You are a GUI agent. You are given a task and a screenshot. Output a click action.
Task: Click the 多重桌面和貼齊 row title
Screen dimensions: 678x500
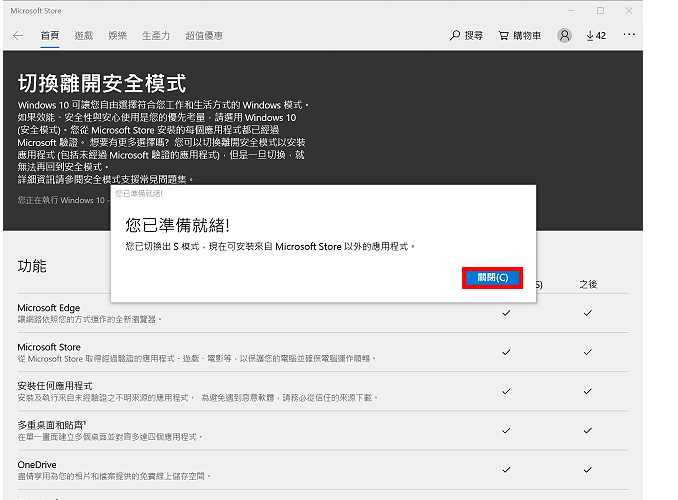click(x=51, y=425)
